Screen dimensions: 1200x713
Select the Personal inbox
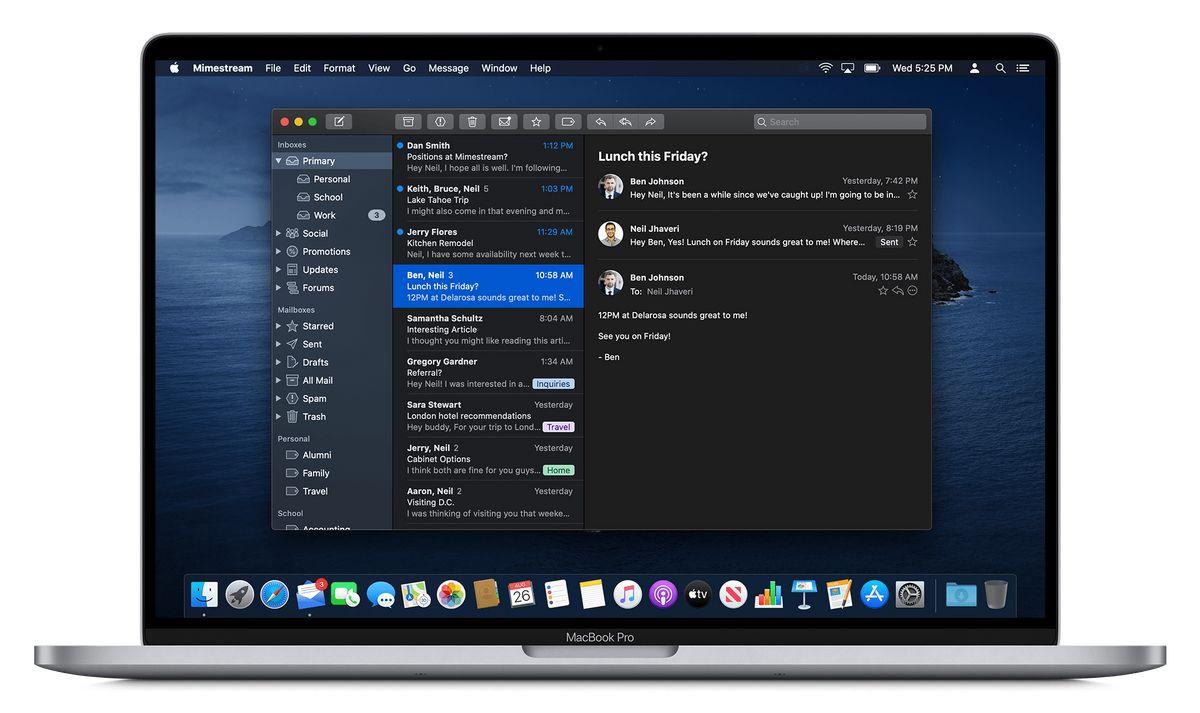coord(332,179)
